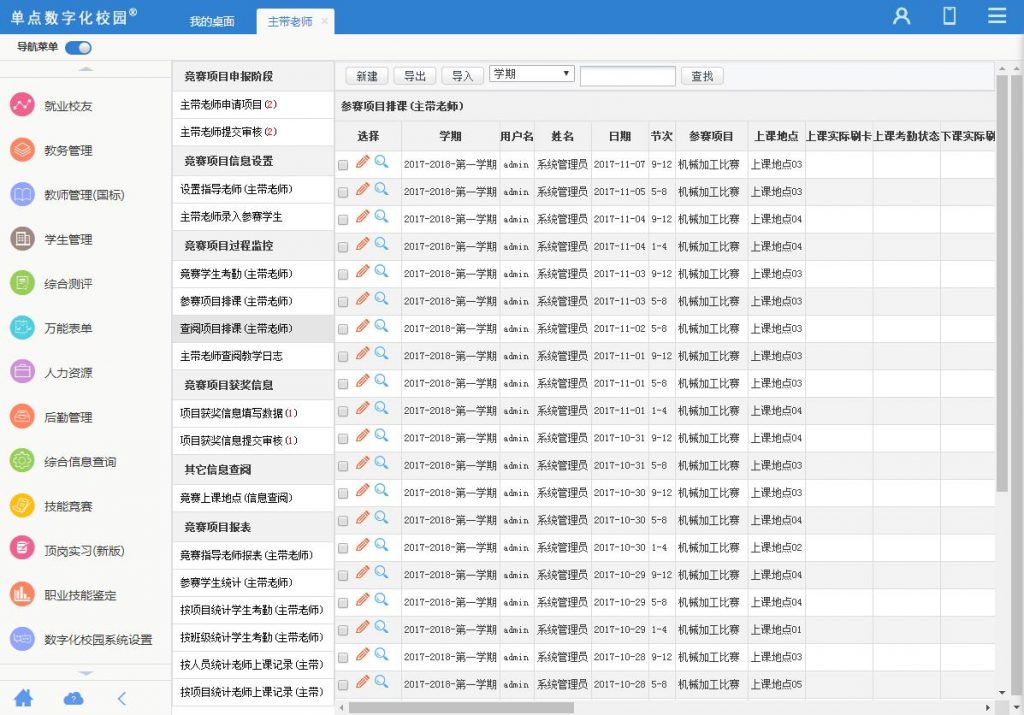Focus the search text input field
This screenshot has width=1024, height=715.
628,76
